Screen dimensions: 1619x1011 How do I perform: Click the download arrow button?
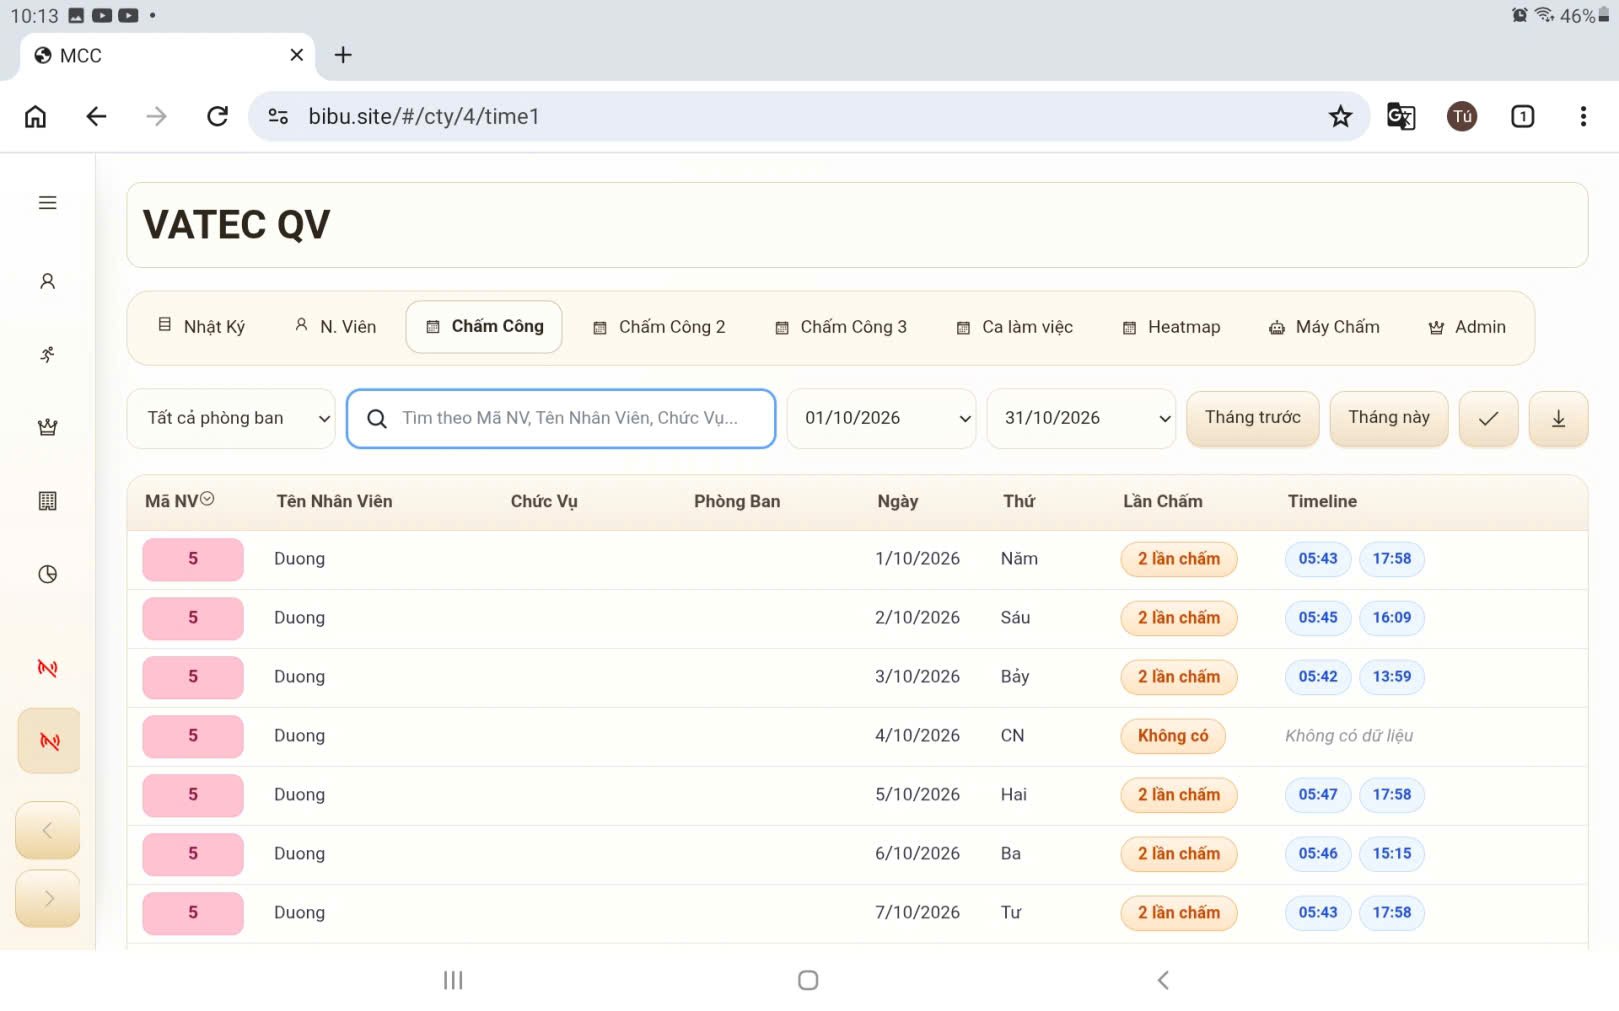[1558, 419]
